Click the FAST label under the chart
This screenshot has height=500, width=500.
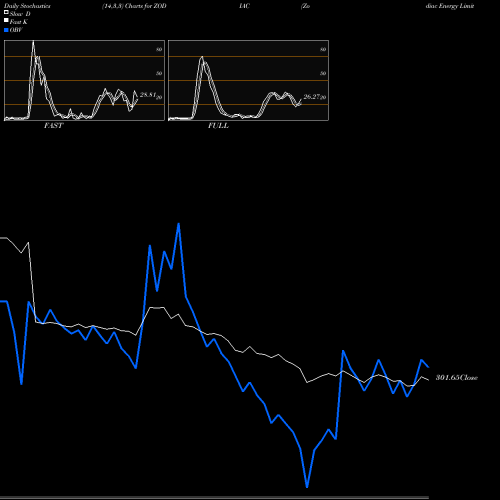pos(53,126)
